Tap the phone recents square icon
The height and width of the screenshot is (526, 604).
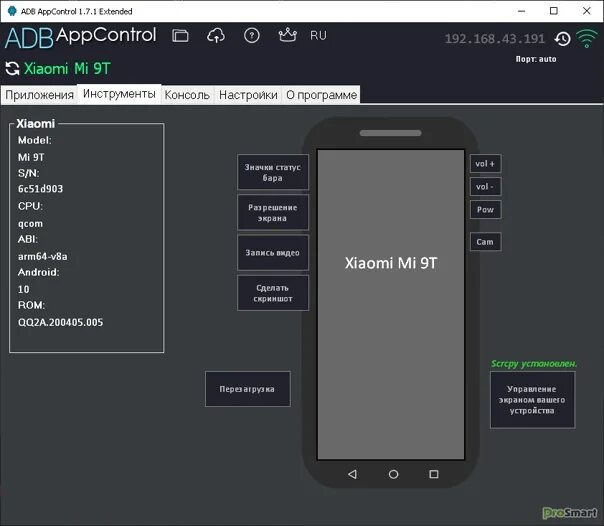pos(434,474)
